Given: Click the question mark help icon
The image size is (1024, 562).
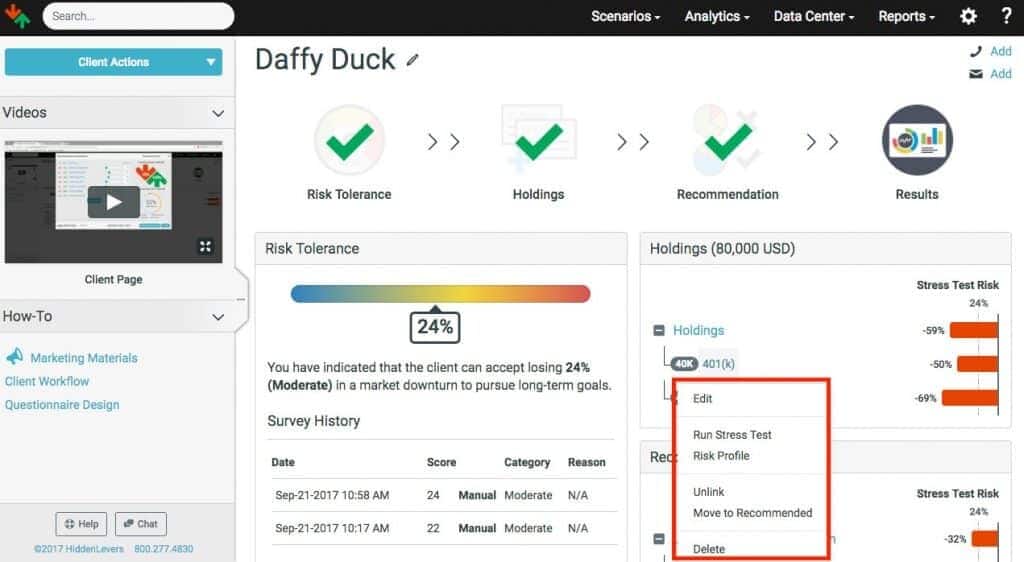Looking at the screenshot, I should [x=1006, y=16].
